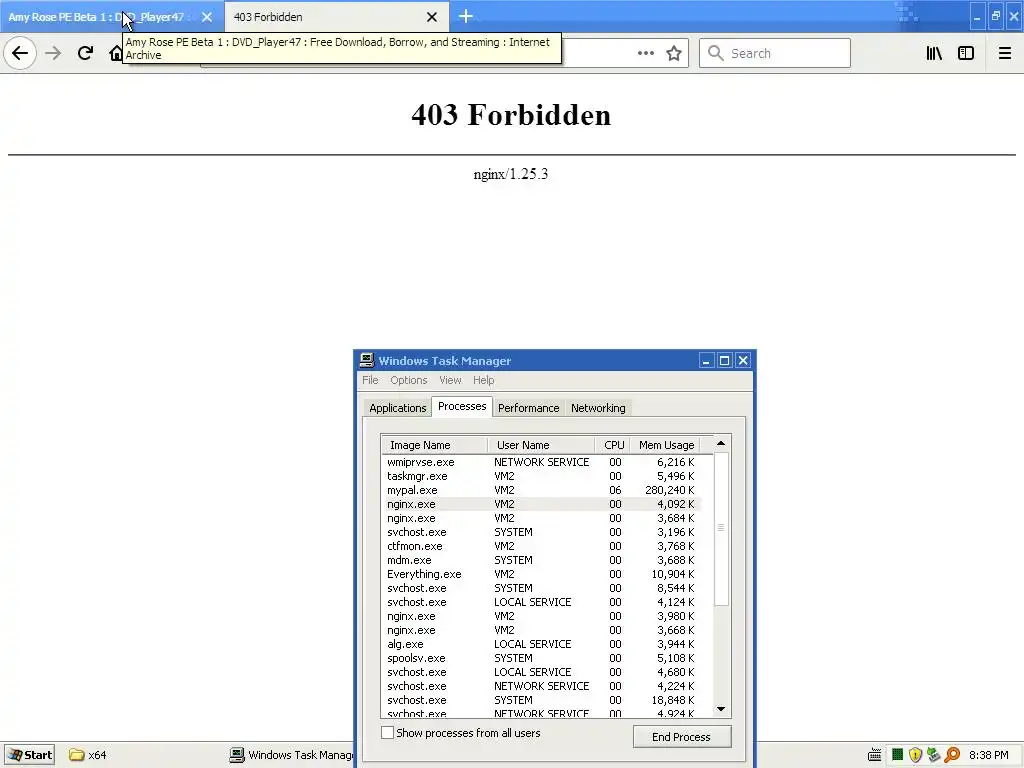Sort processes by Mem Usage column
The image size is (1024, 768).
(x=665, y=445)
